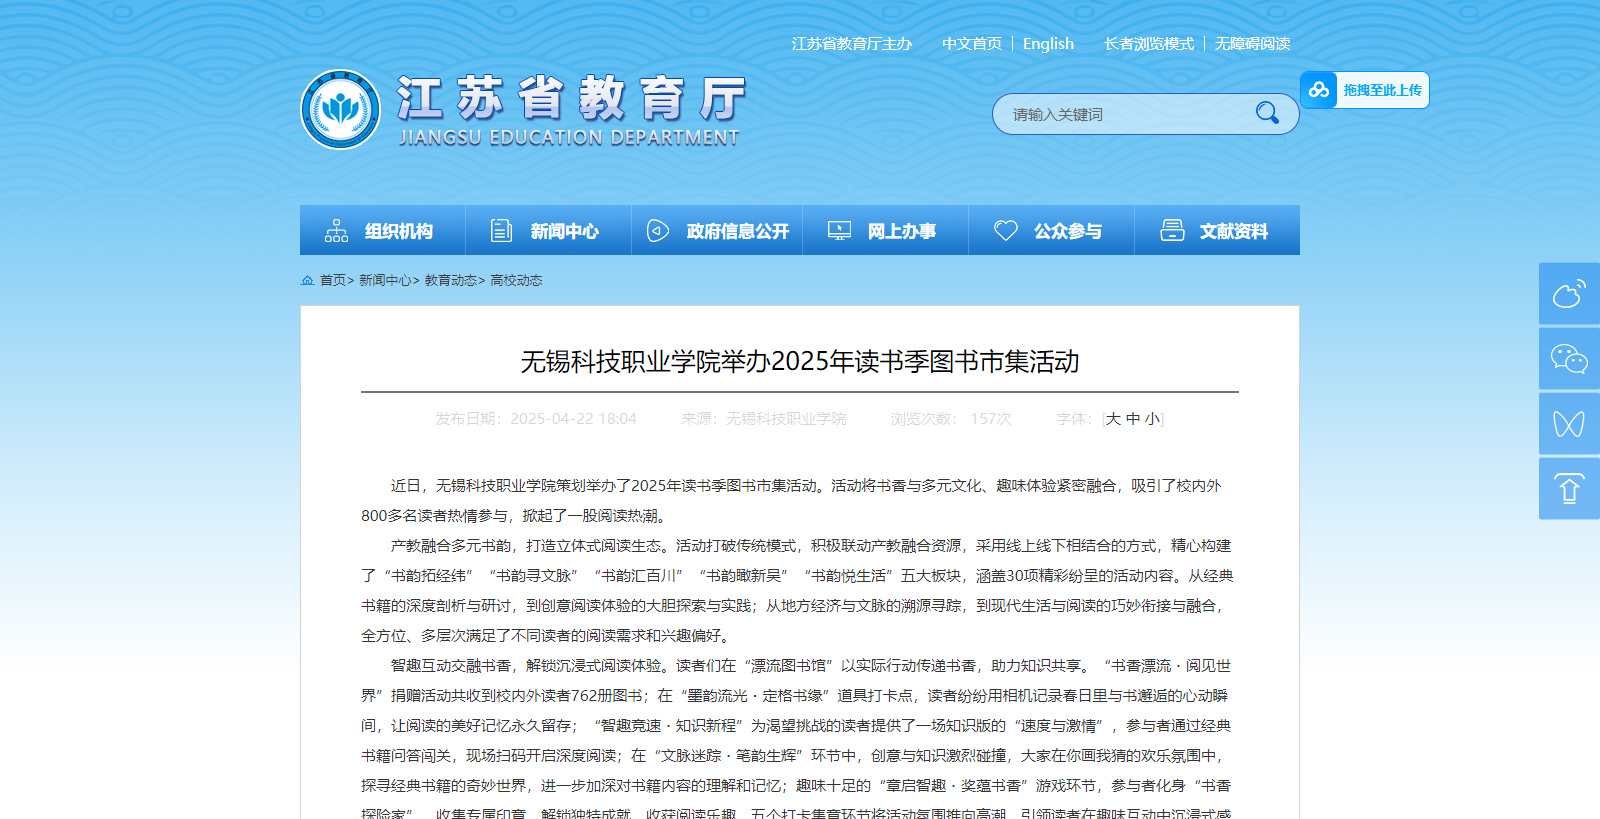Go to 教育动态 in the breadcrumb
The image size is (1600, 819).
[450, 281]
